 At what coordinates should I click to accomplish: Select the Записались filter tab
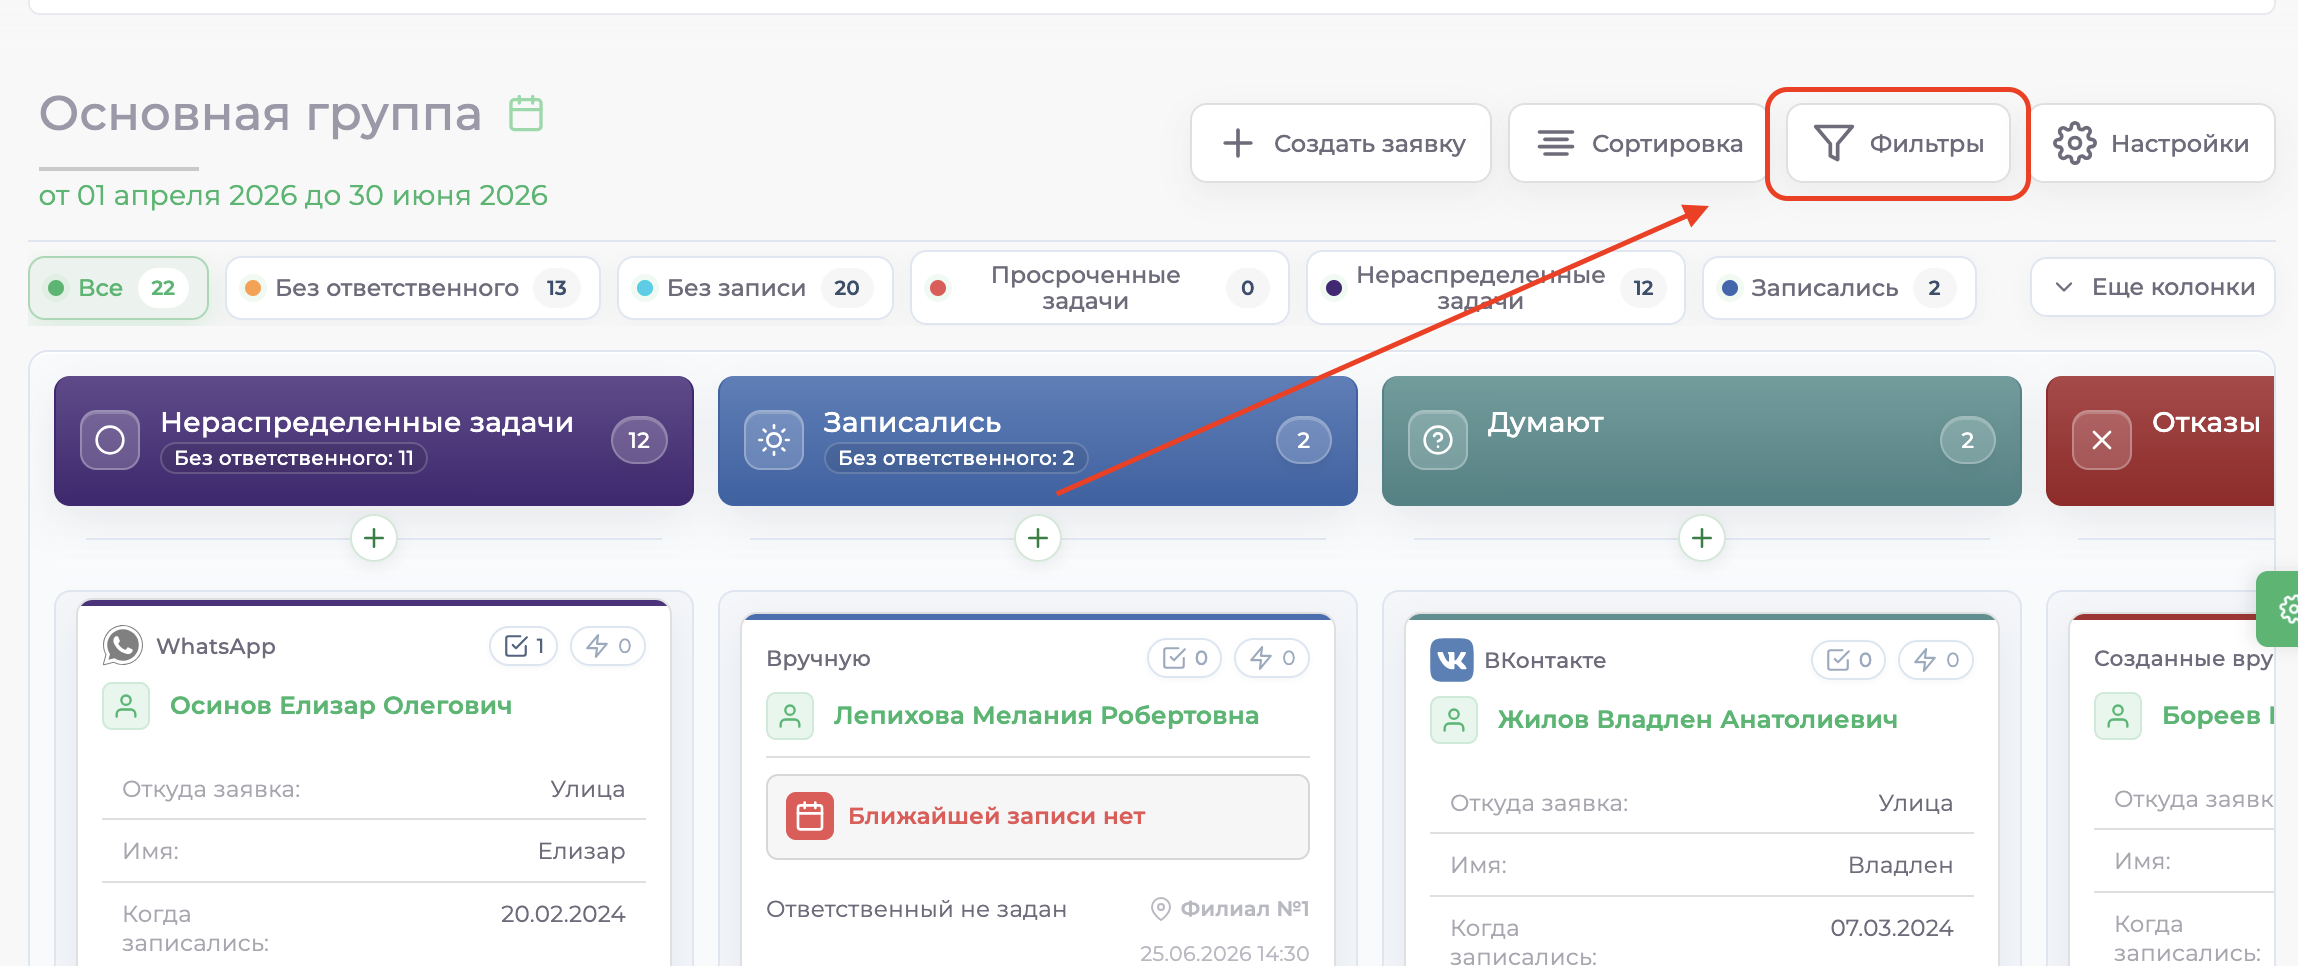click(1839, 288)
